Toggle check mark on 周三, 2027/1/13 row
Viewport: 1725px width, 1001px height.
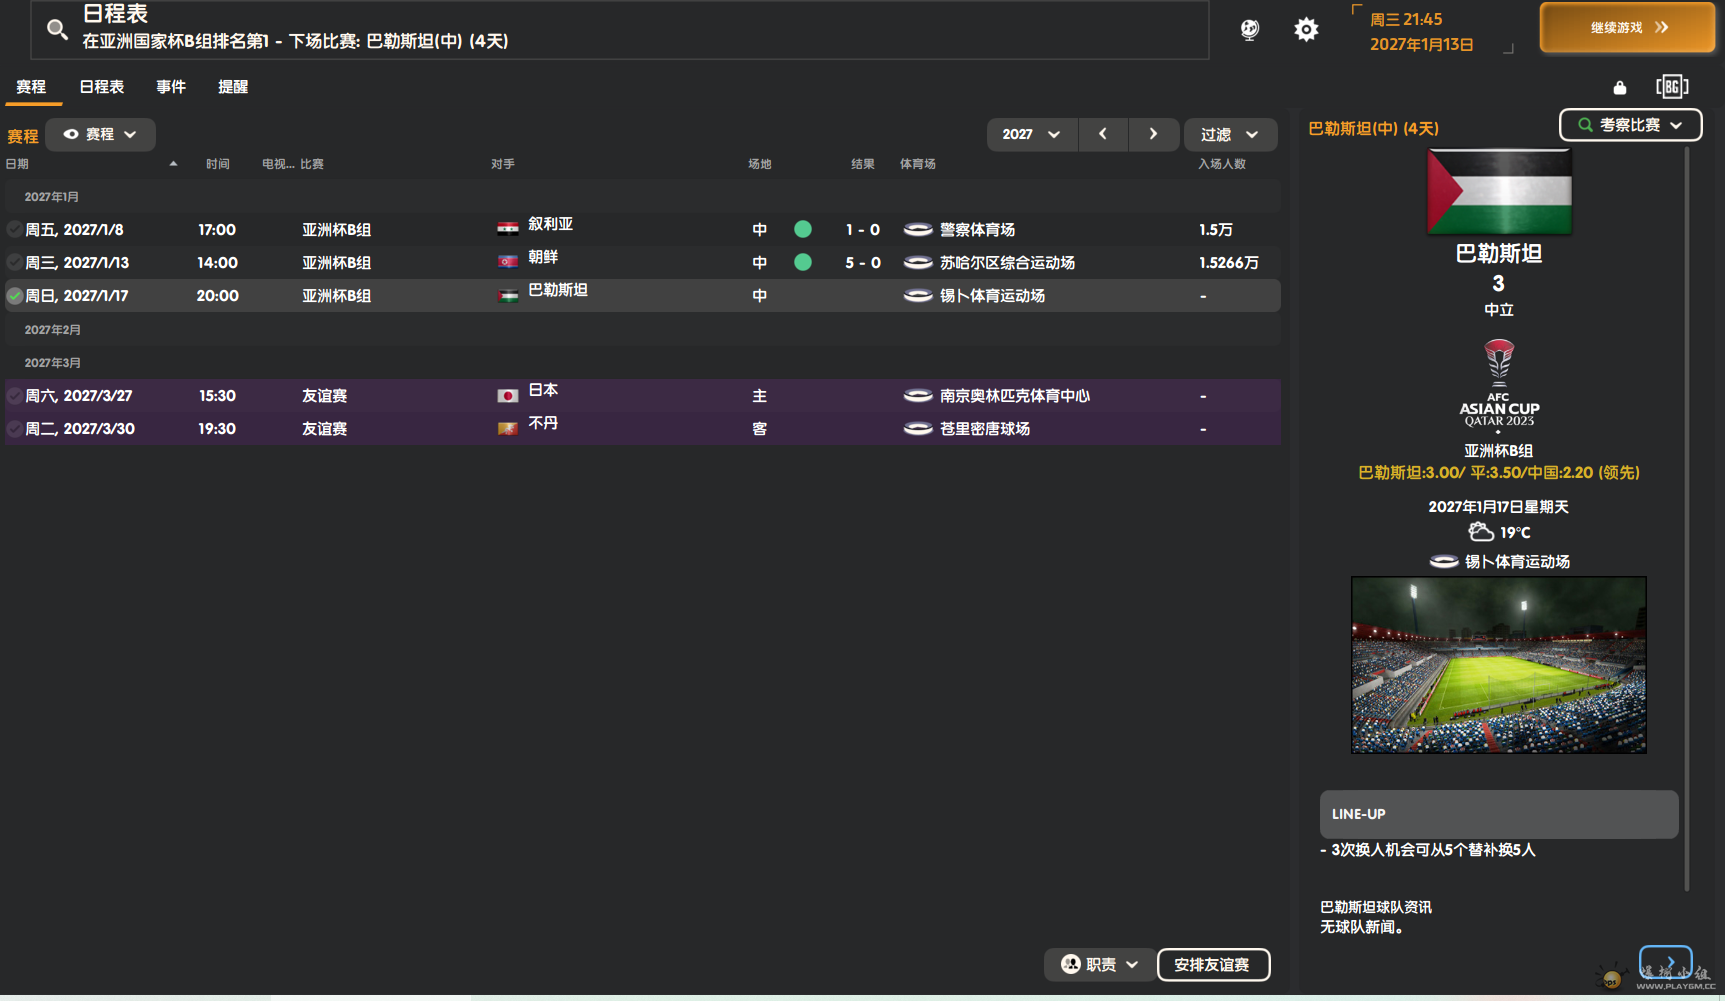14,262
